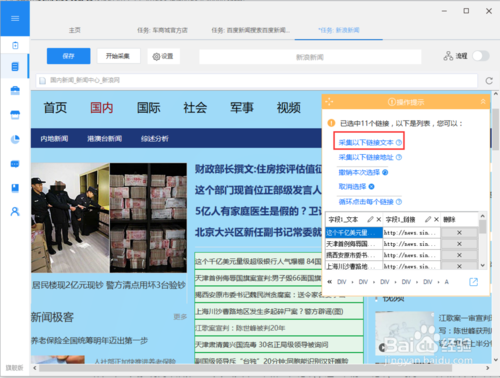Click the x icon on 字段1_链接 column header
The height and width of the screenshot is (378, 500).
[436, 219]
